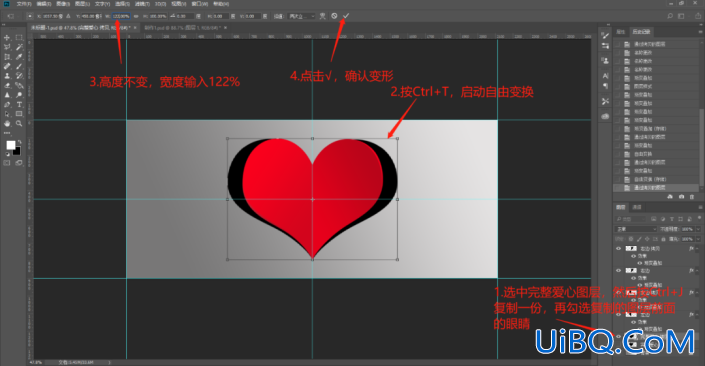Swap foreground and background colors arrow
The image size is (705, 366).
point(19,142)
